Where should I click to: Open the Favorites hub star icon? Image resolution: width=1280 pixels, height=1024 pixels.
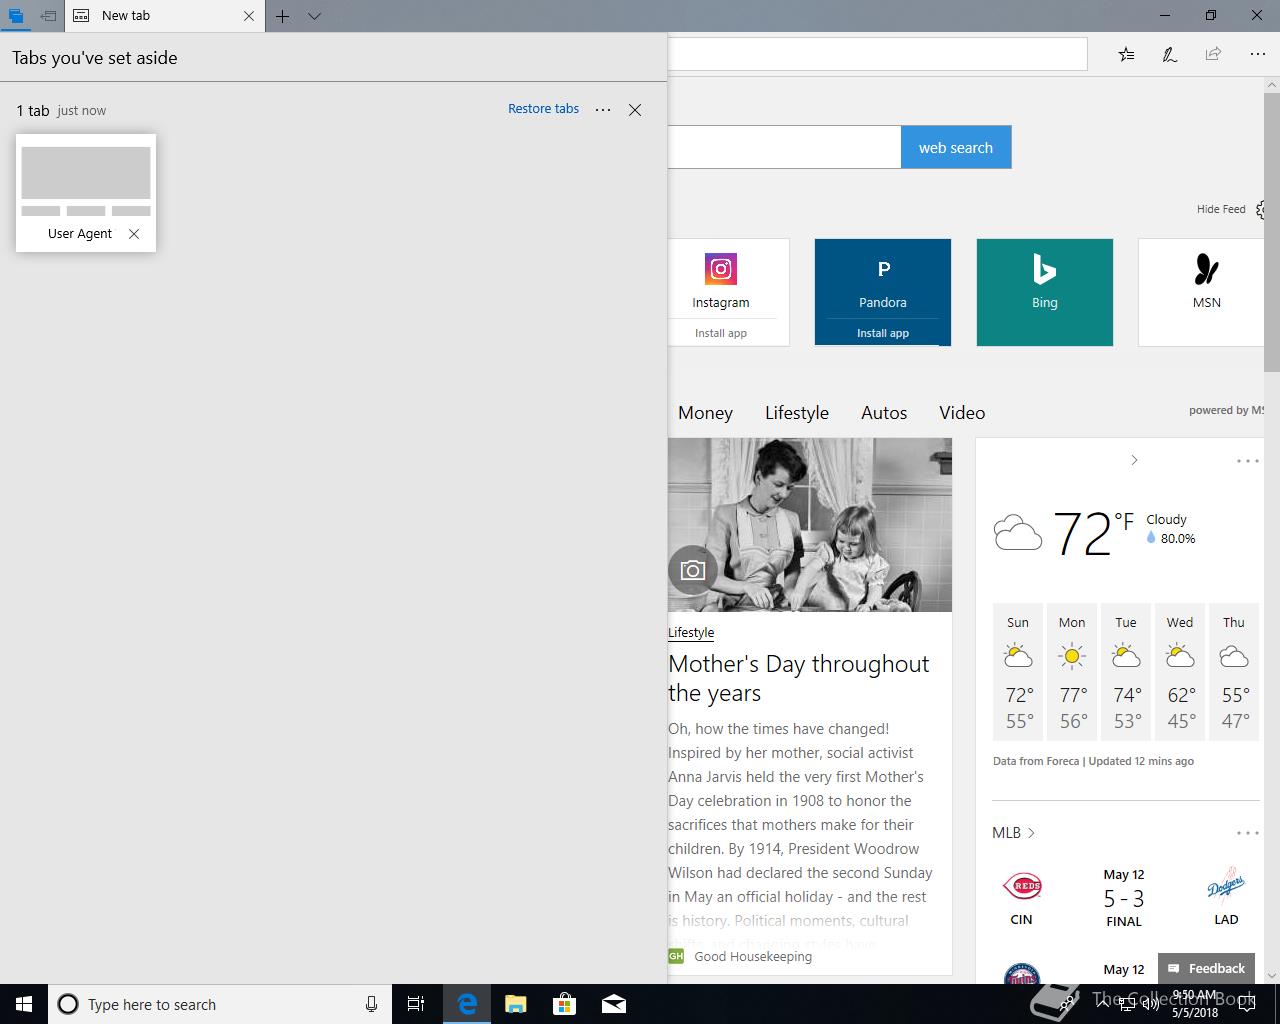point(1126,54)
